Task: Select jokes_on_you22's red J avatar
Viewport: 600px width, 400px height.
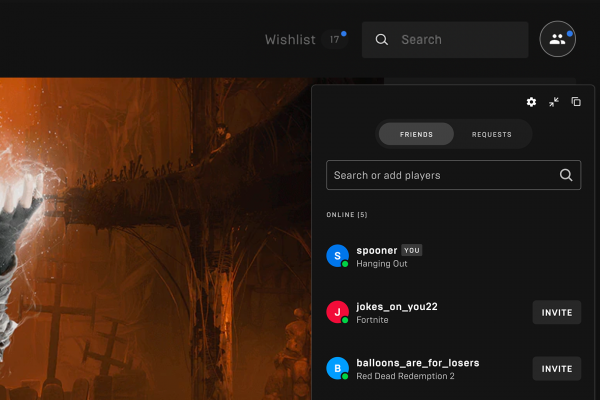Action: pyautogui.click(x=338, y=312)
